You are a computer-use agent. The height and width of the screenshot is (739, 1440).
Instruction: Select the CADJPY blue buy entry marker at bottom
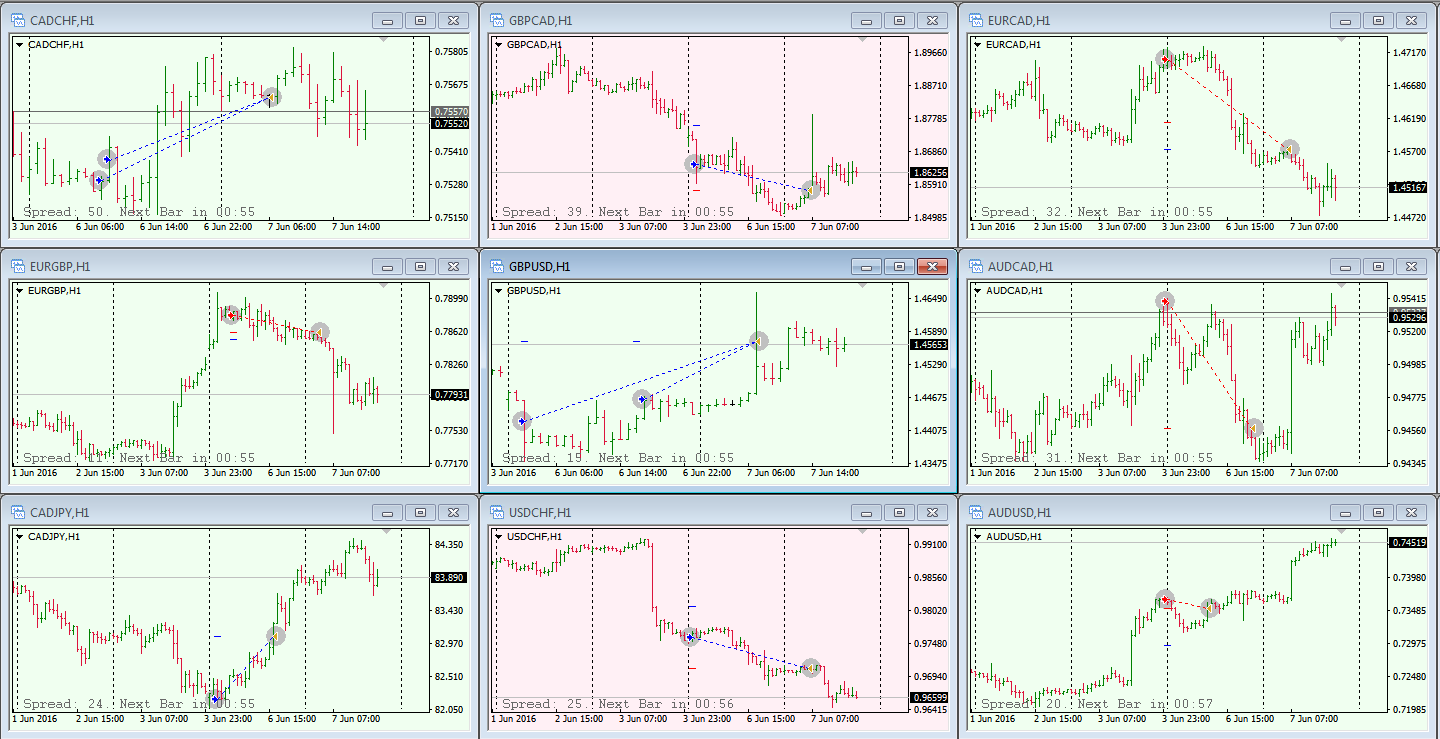215,698
